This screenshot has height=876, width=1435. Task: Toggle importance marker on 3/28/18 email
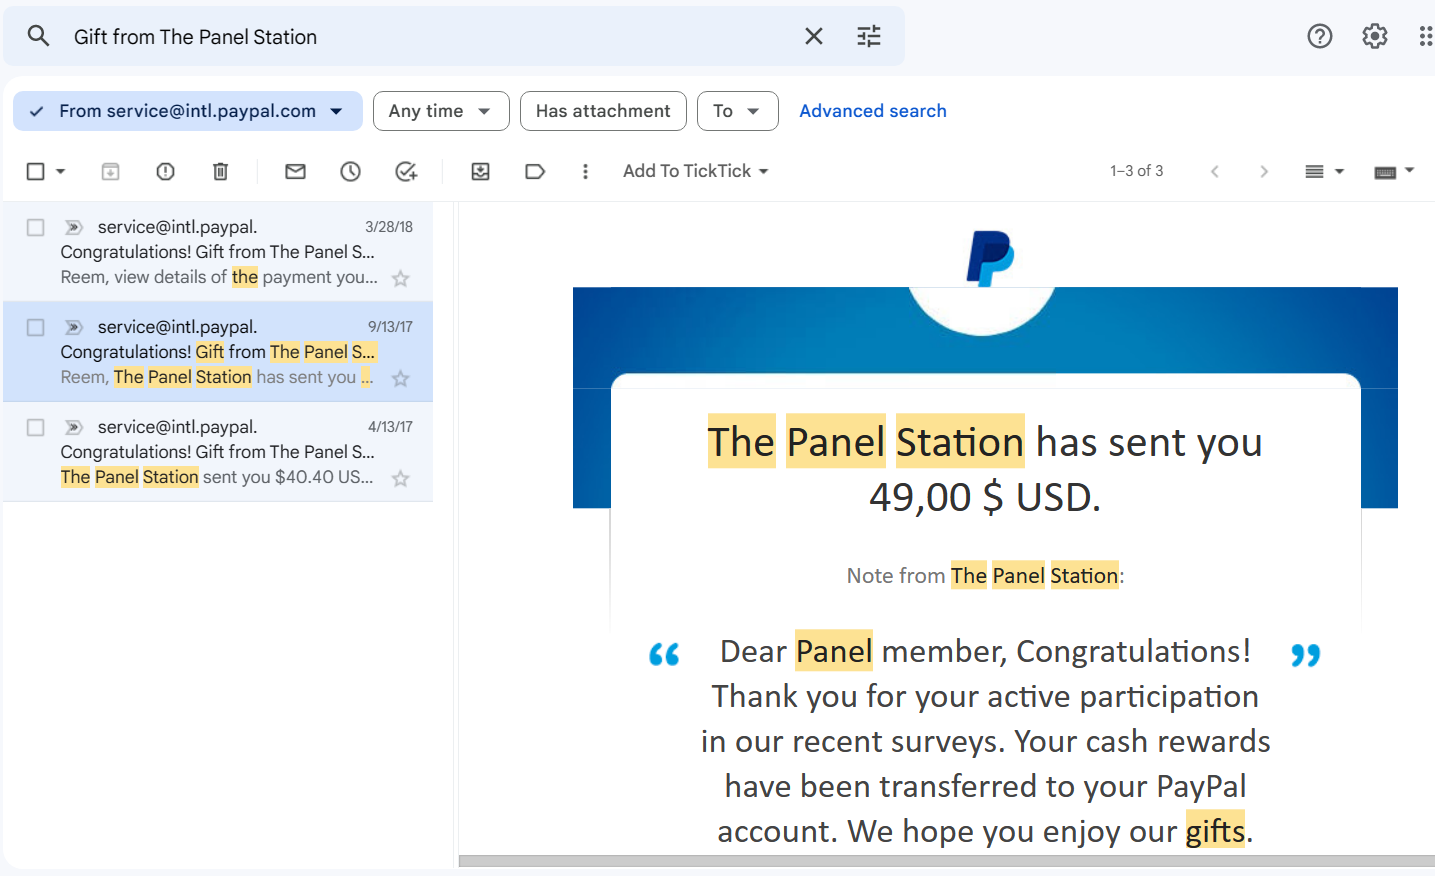tap(73, 227)
